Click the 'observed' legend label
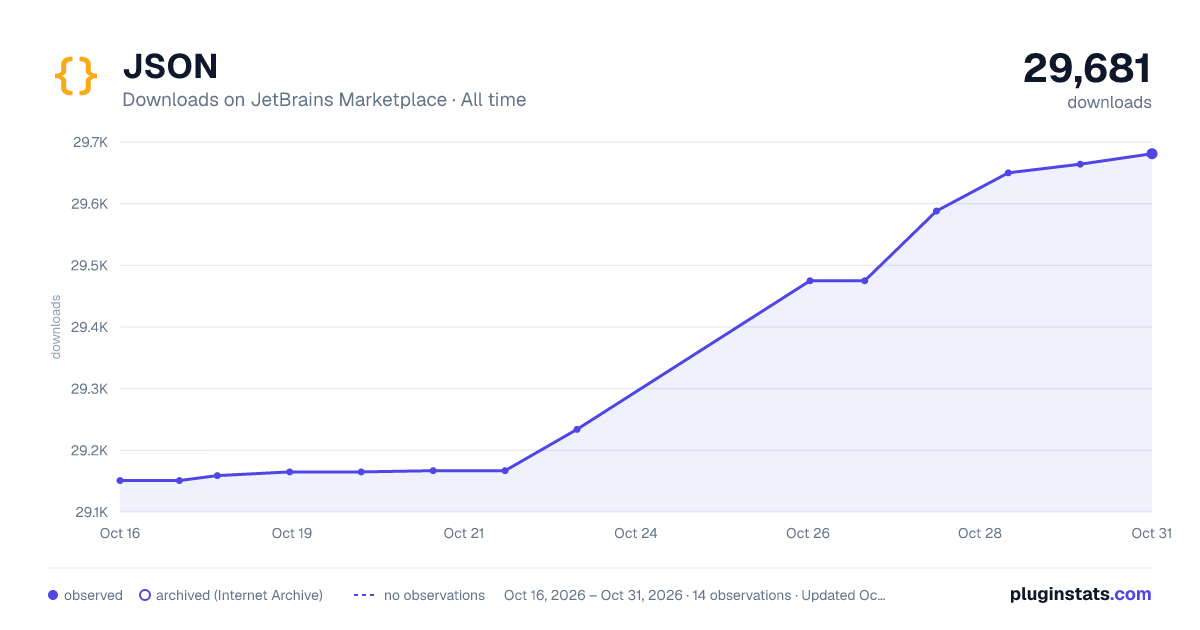The height and width of the screenshot is (630, 1200). coord(93,595)
